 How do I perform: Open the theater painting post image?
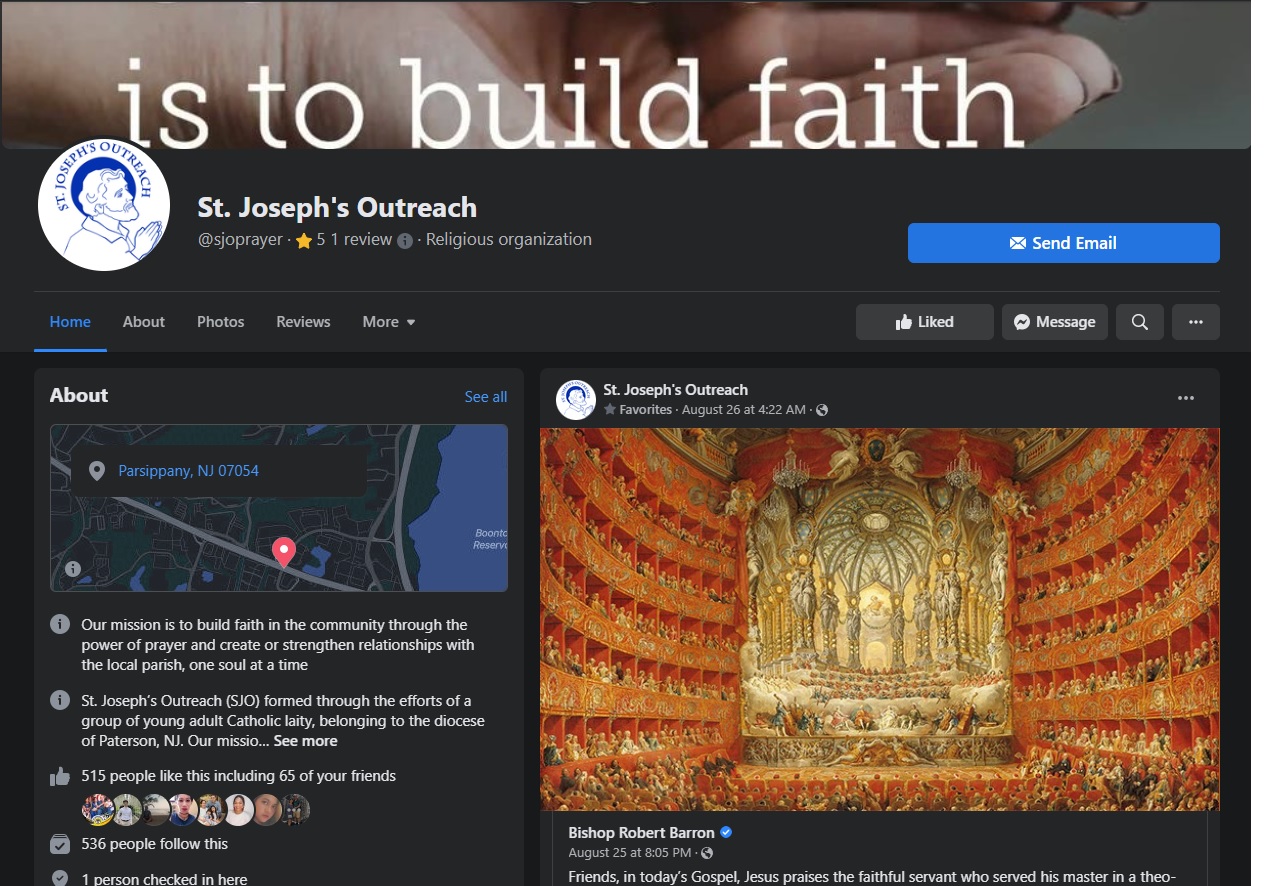[x=880, y=620]
